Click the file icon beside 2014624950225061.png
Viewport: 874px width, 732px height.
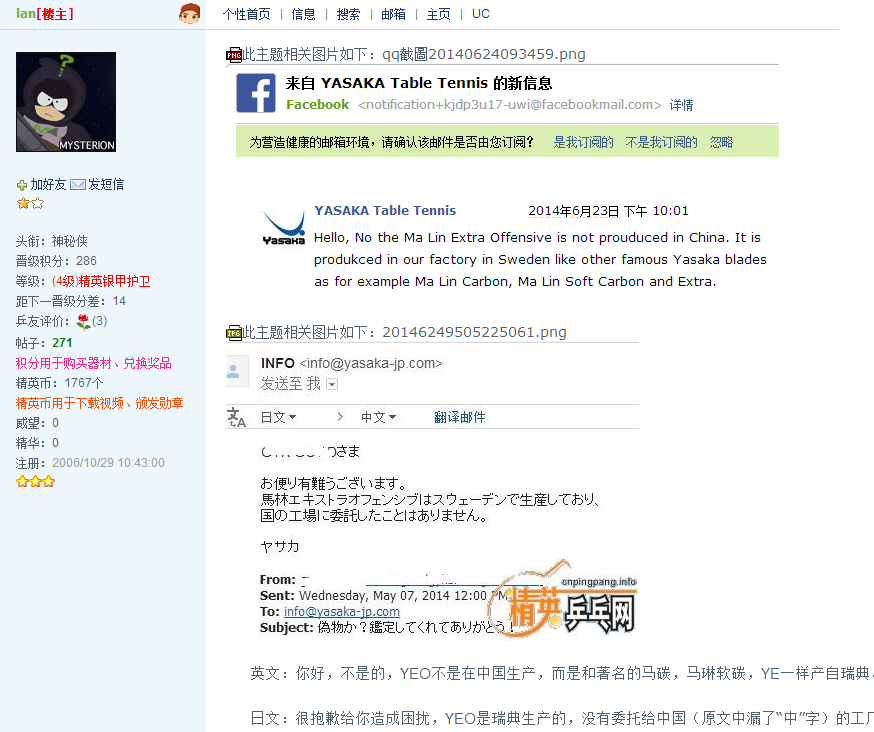234,333
